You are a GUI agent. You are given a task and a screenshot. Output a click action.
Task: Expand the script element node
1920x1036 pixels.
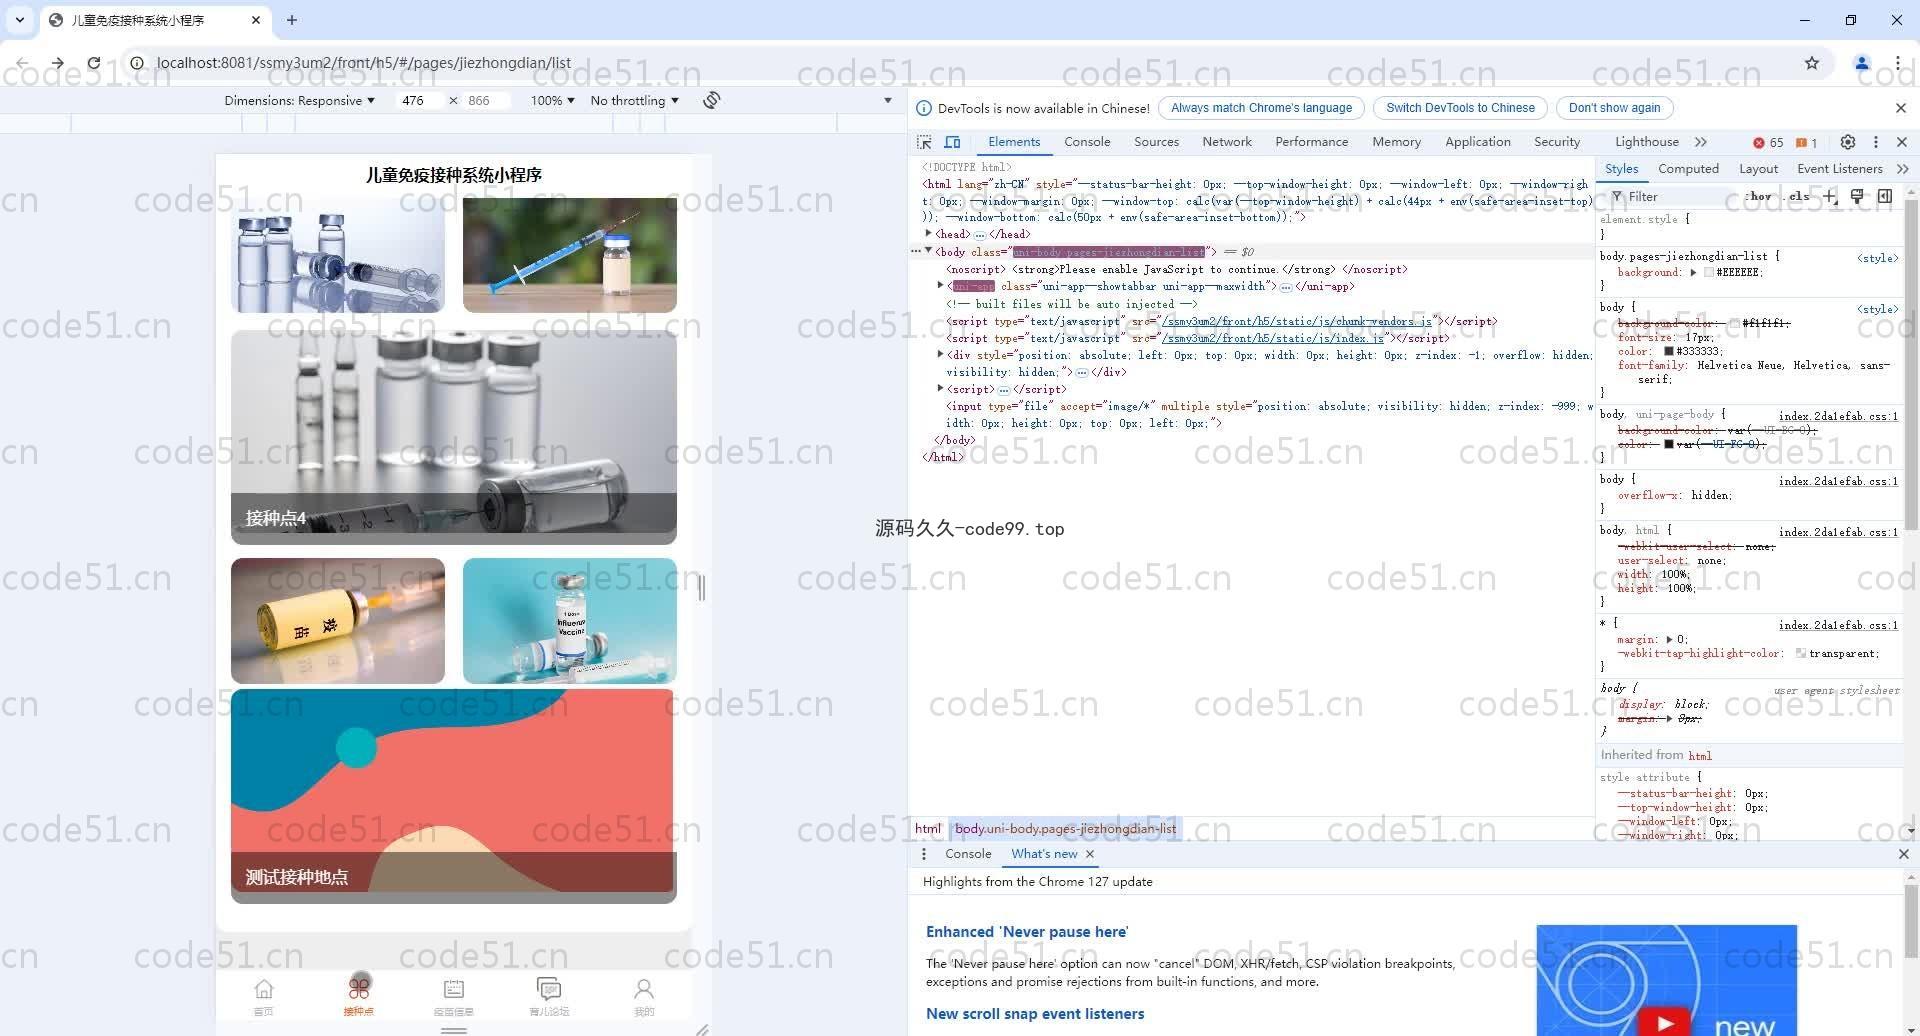pos(940,389)
